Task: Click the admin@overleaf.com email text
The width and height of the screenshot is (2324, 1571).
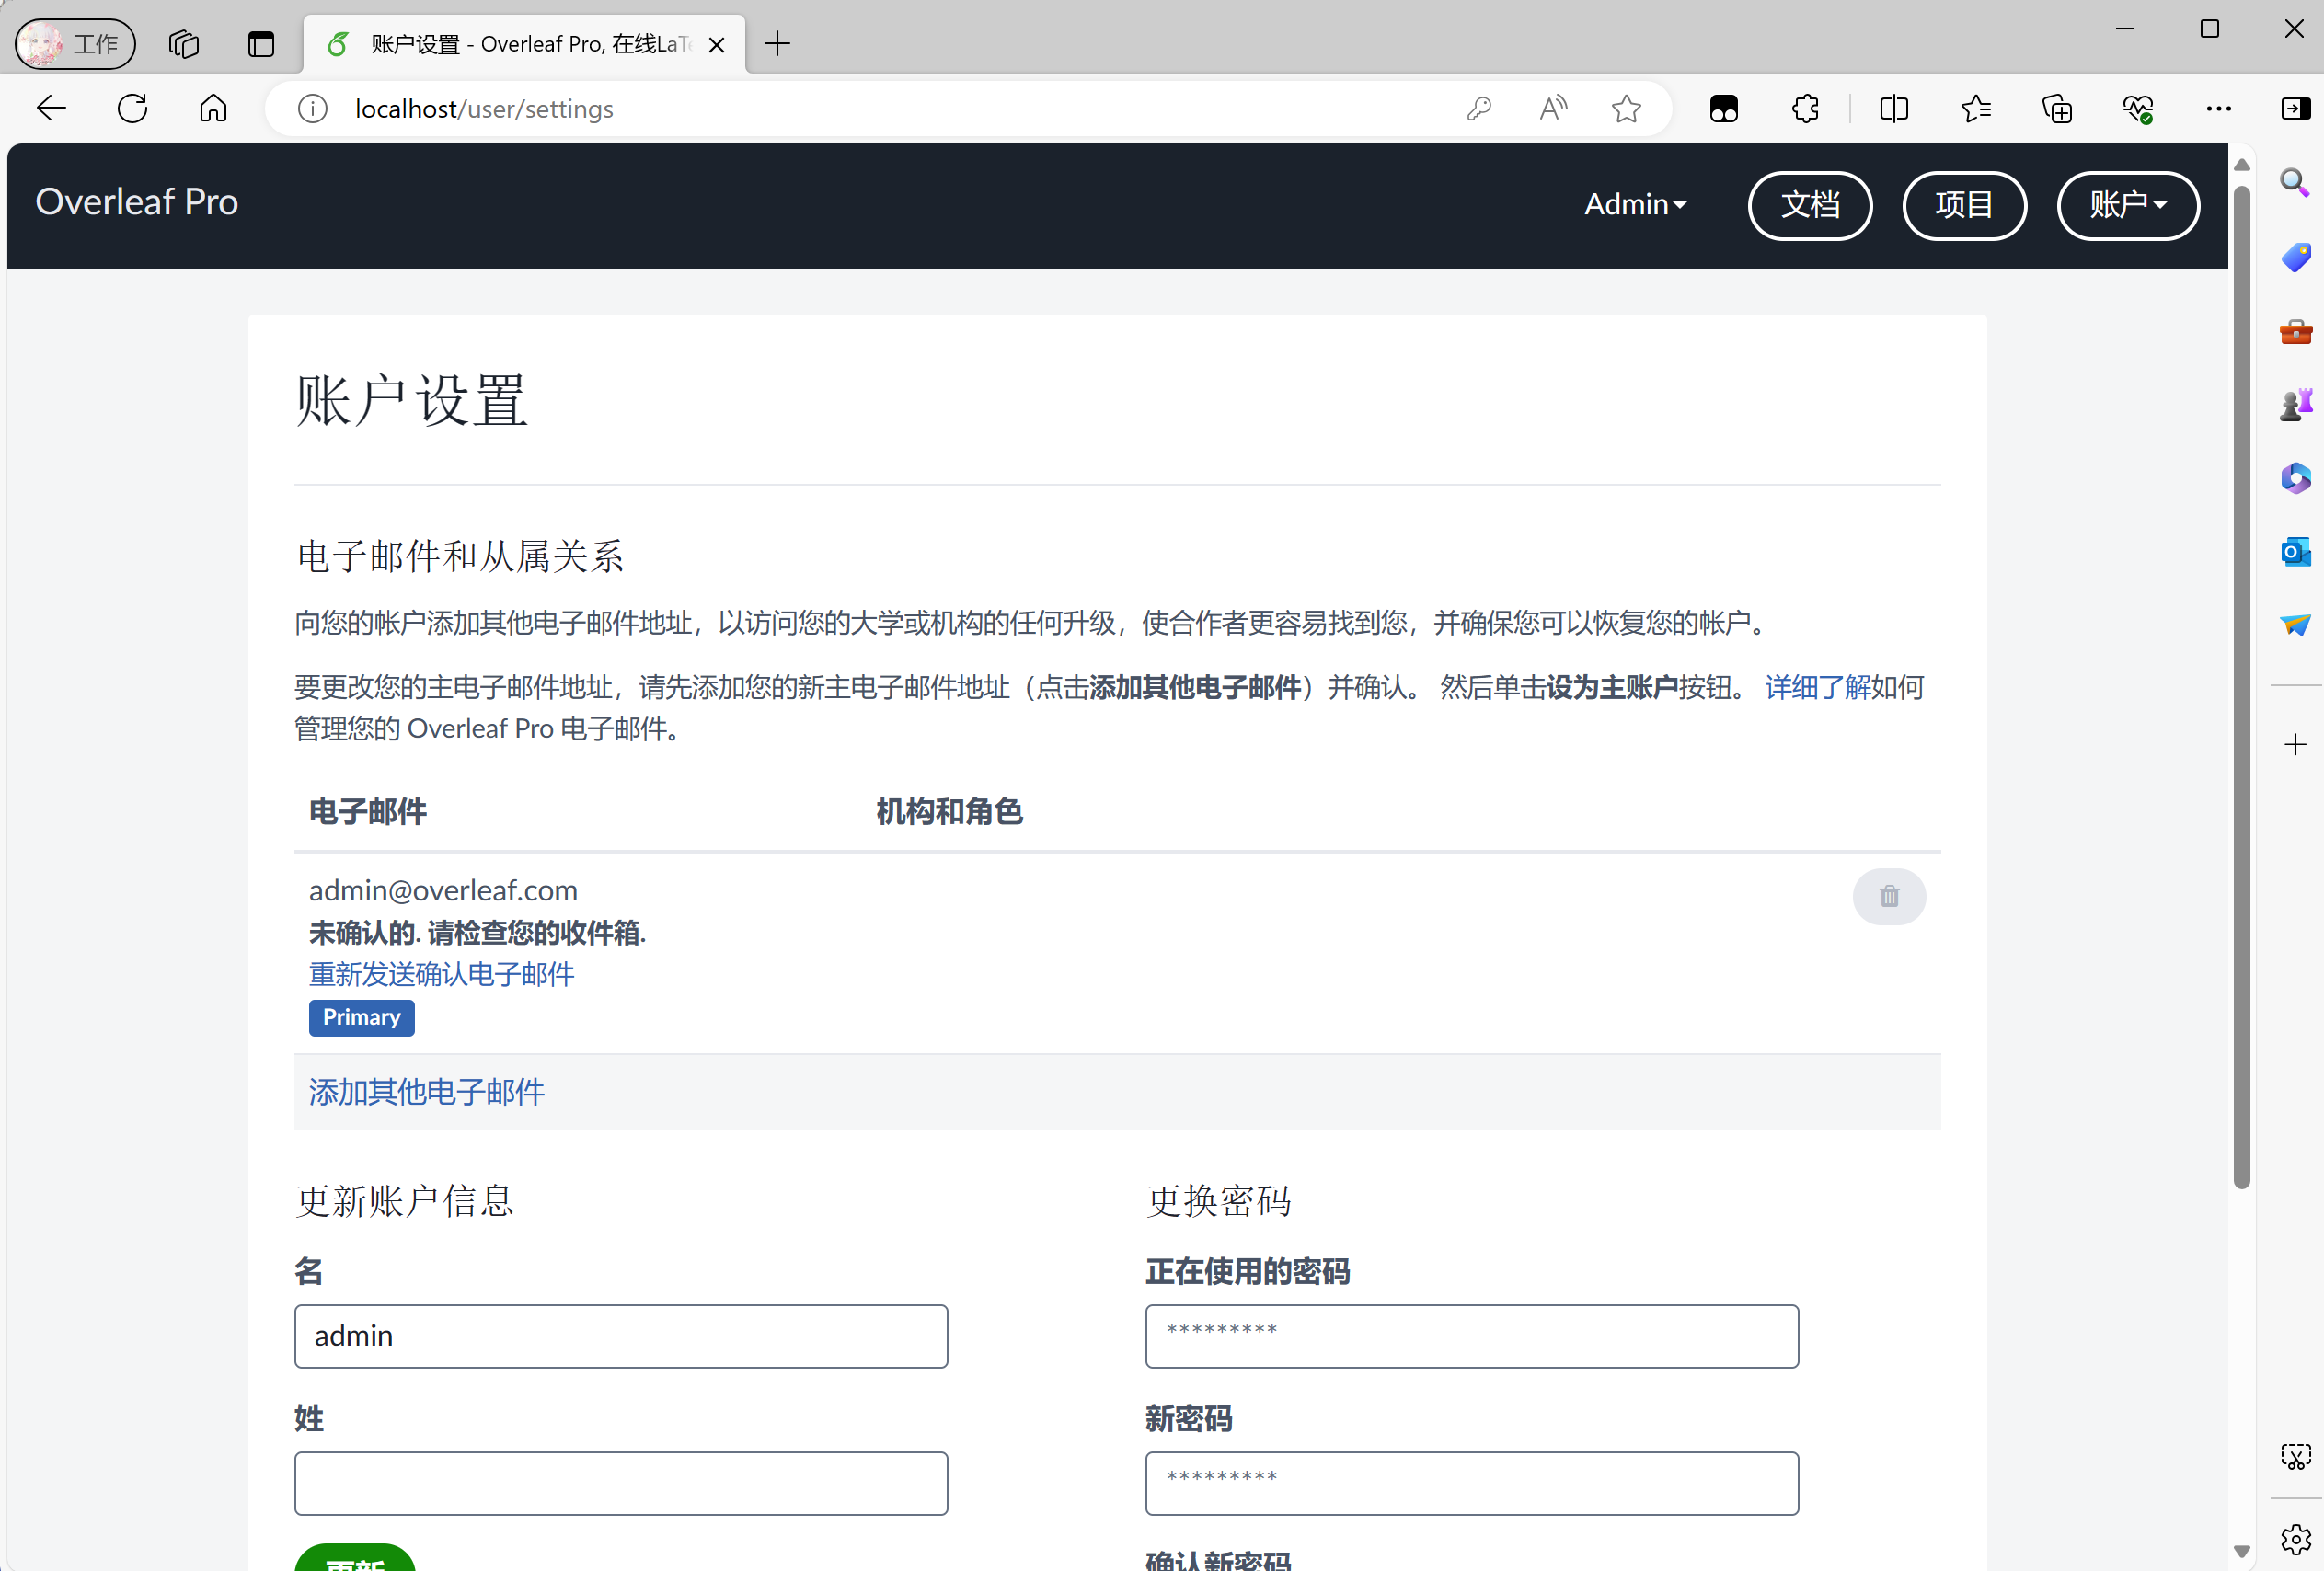Action: tap(443, 890)
